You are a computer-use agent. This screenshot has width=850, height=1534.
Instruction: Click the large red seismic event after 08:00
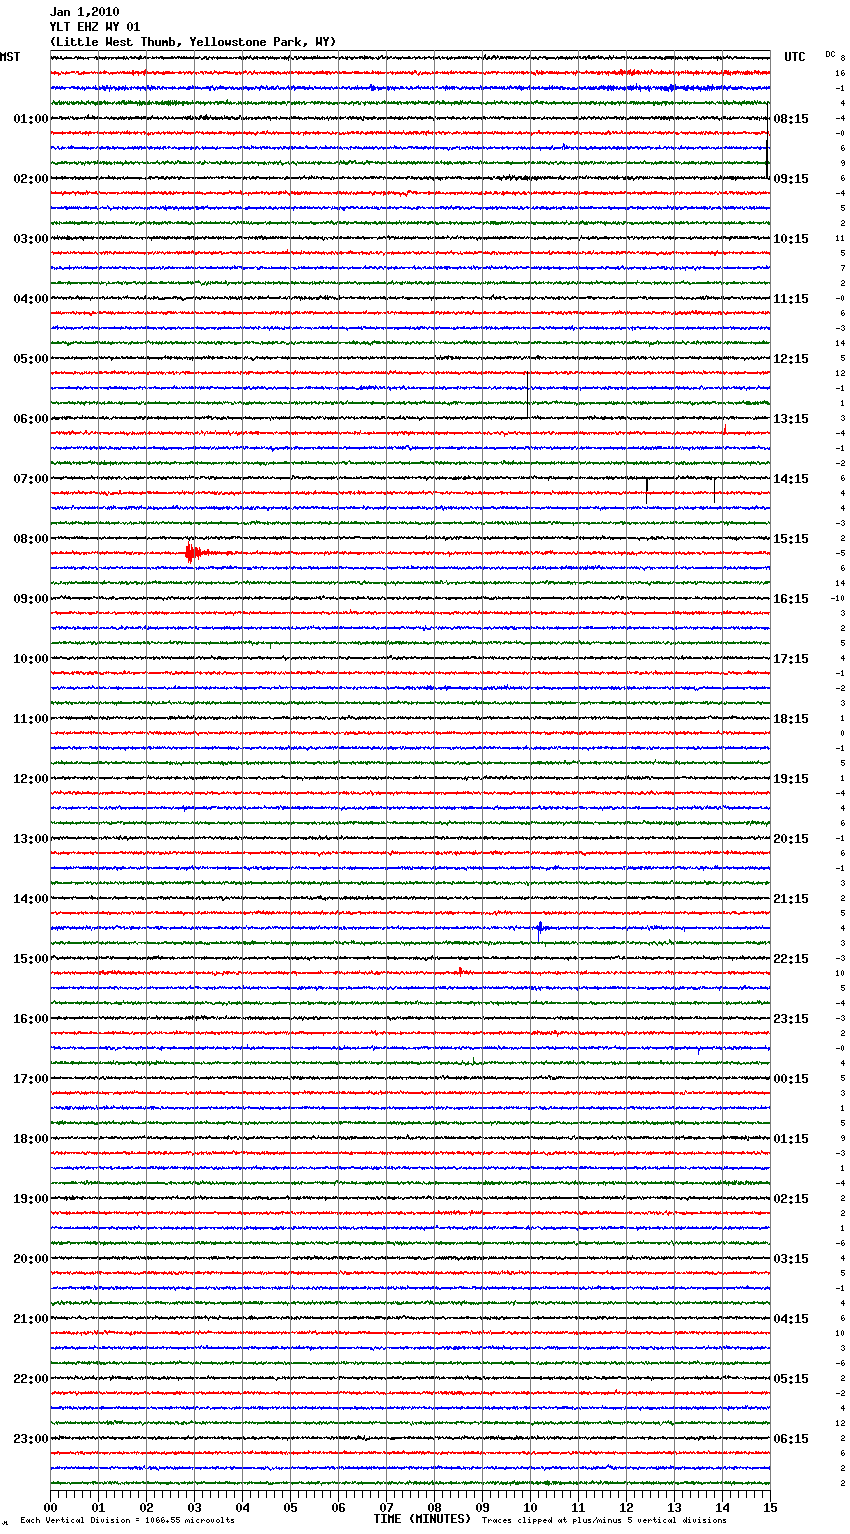point(191,552)
